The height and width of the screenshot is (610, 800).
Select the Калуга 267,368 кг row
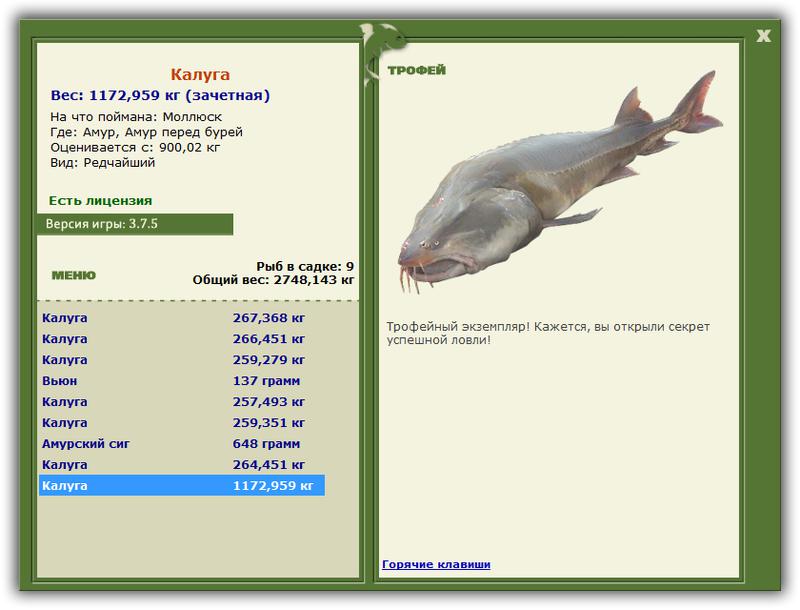click(x=182, y=318)
